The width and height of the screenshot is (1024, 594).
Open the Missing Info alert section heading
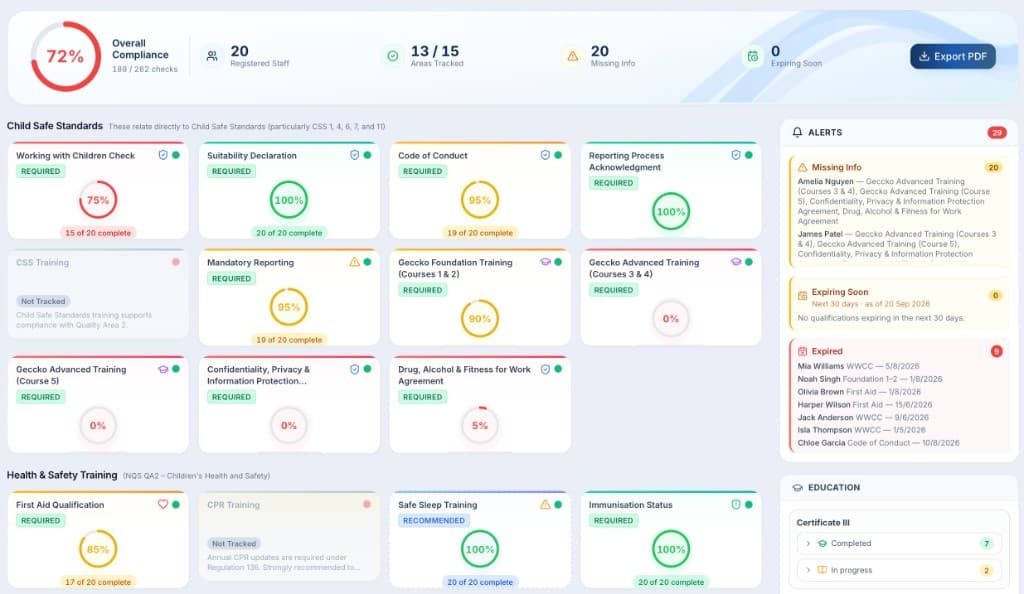pyautogui.click(x=836, y=167)
